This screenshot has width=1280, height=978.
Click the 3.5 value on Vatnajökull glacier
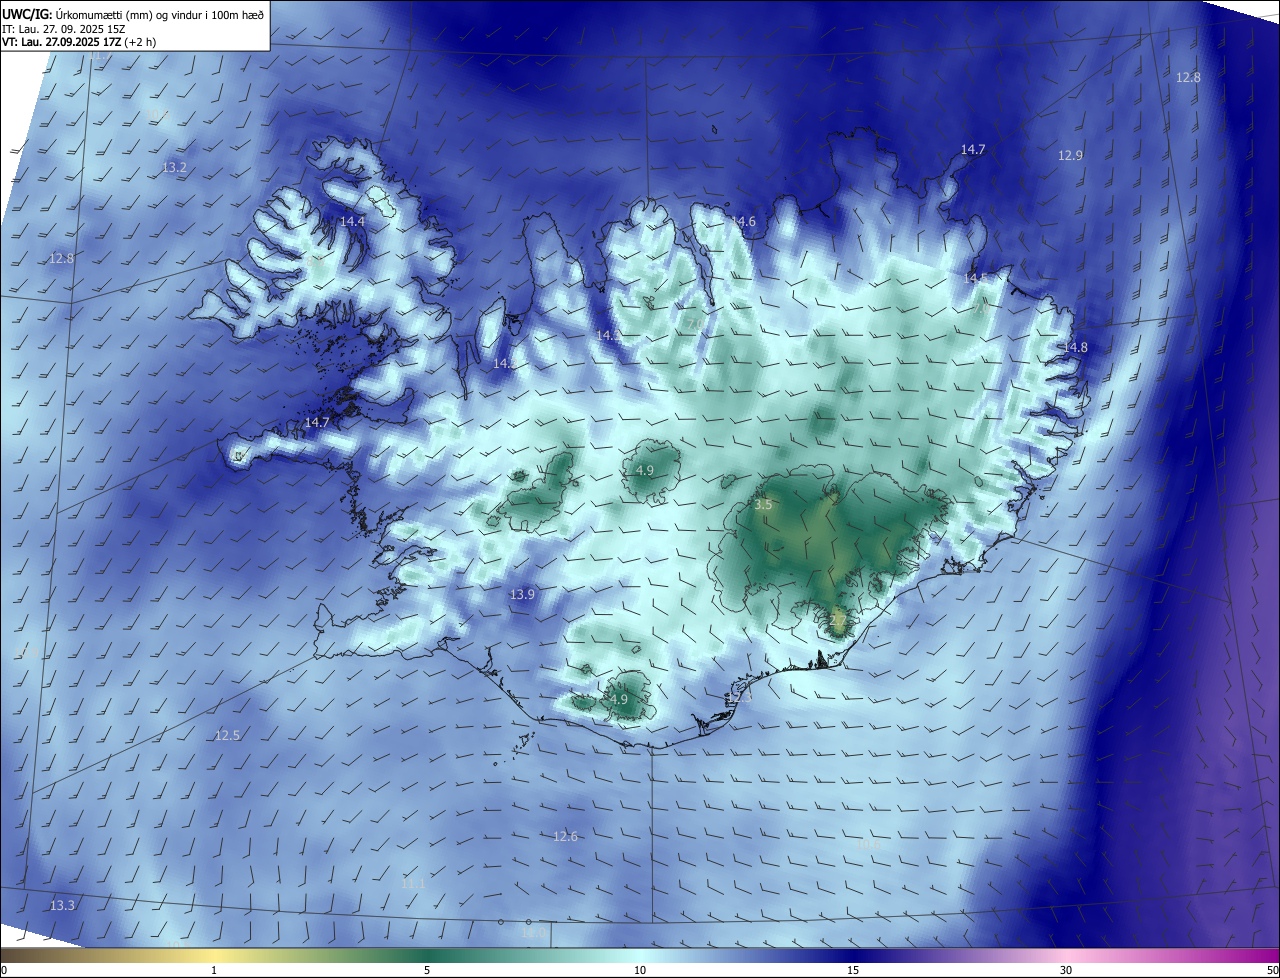(x=763, y=505)
